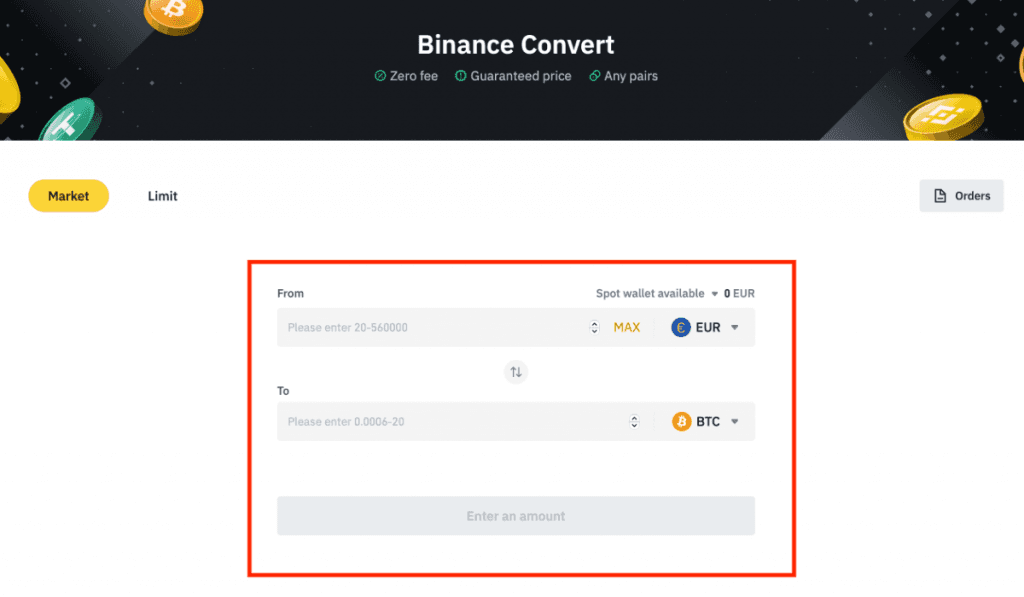Click the swap From and To arrows icon

tap(516, 372)
